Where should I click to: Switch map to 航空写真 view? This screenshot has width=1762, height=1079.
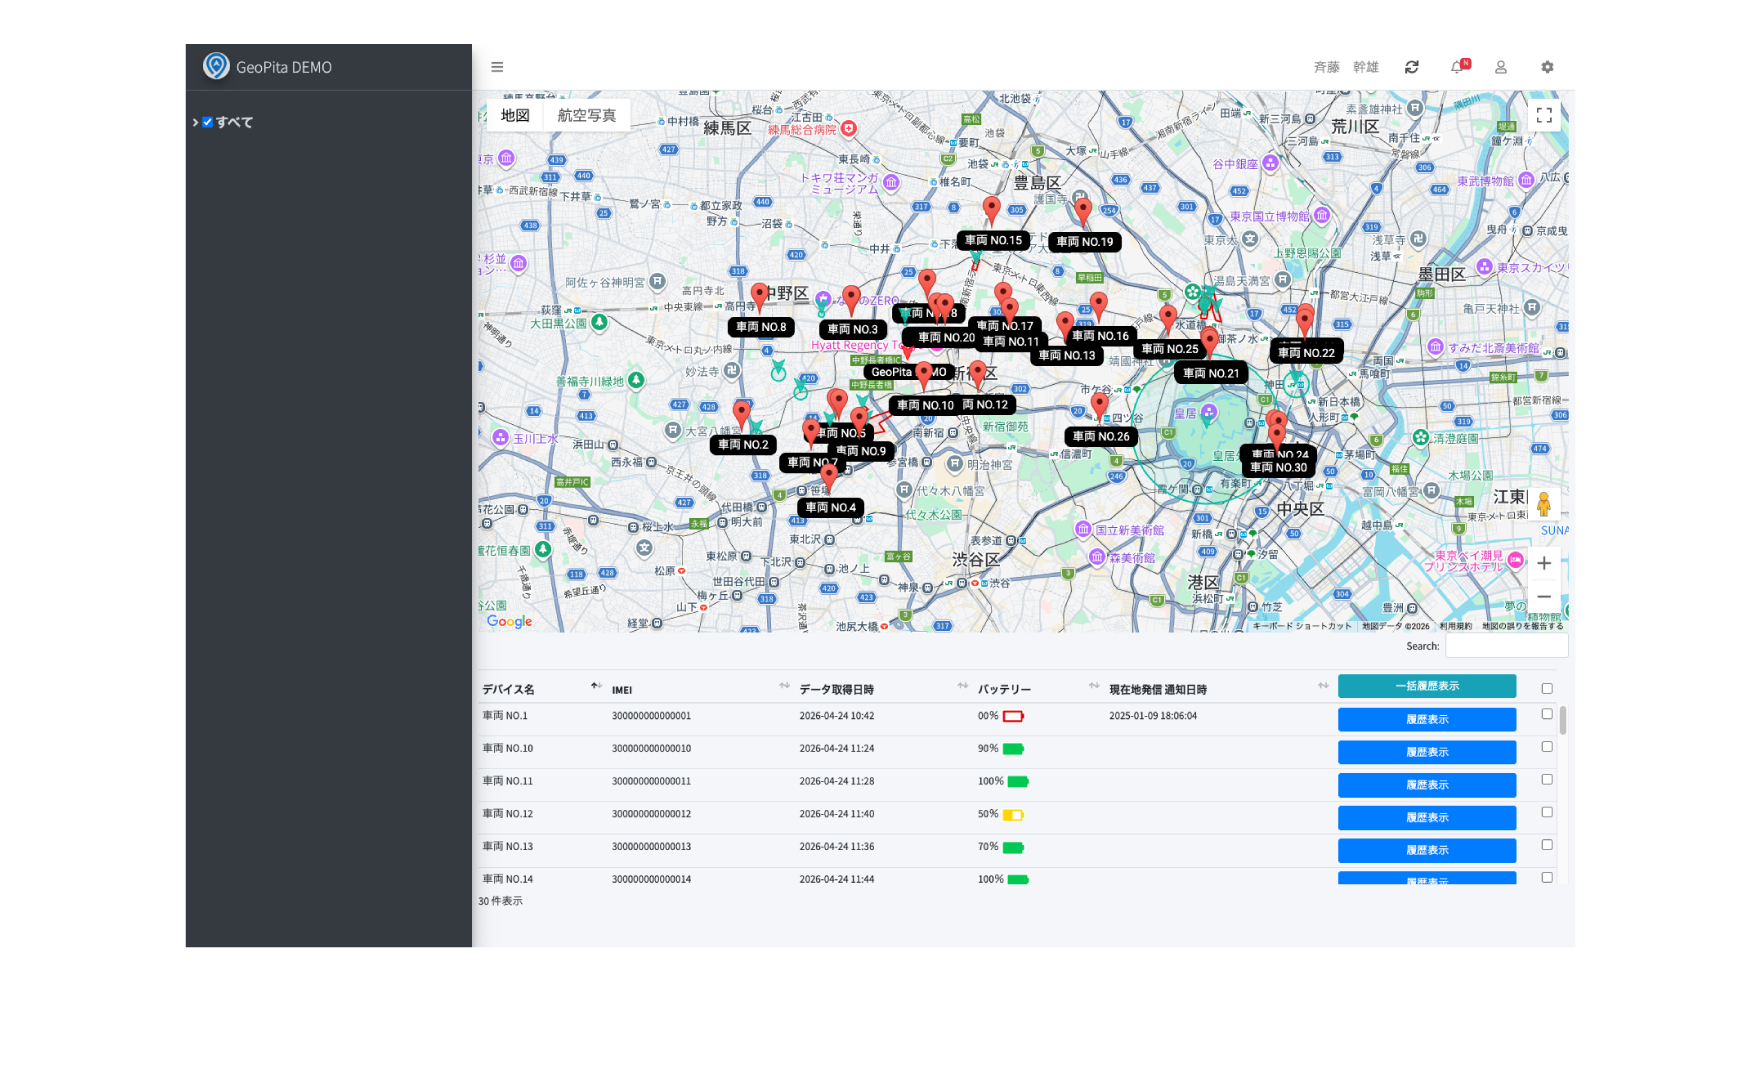click(586, 115)
